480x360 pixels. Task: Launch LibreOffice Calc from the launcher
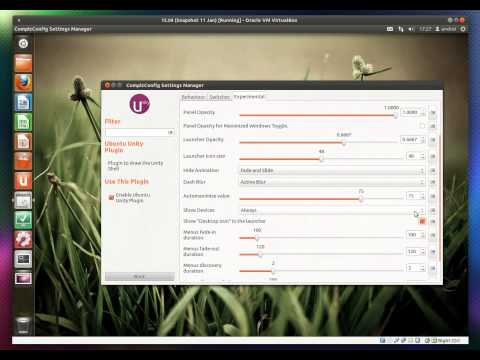23,122
